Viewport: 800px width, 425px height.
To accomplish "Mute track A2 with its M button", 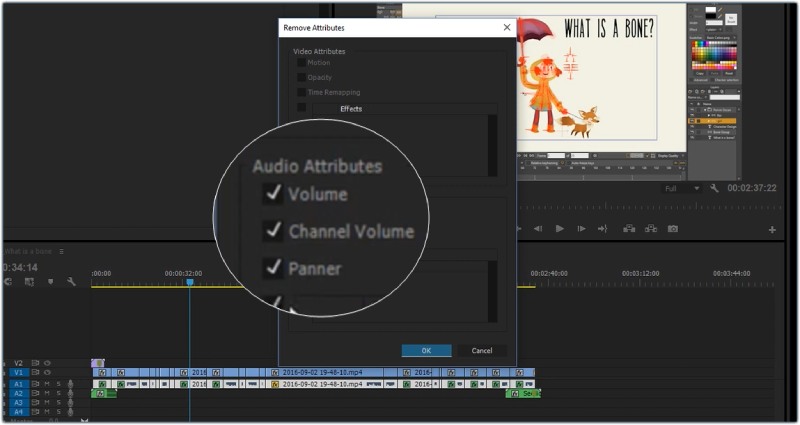I will click(47, 393).
